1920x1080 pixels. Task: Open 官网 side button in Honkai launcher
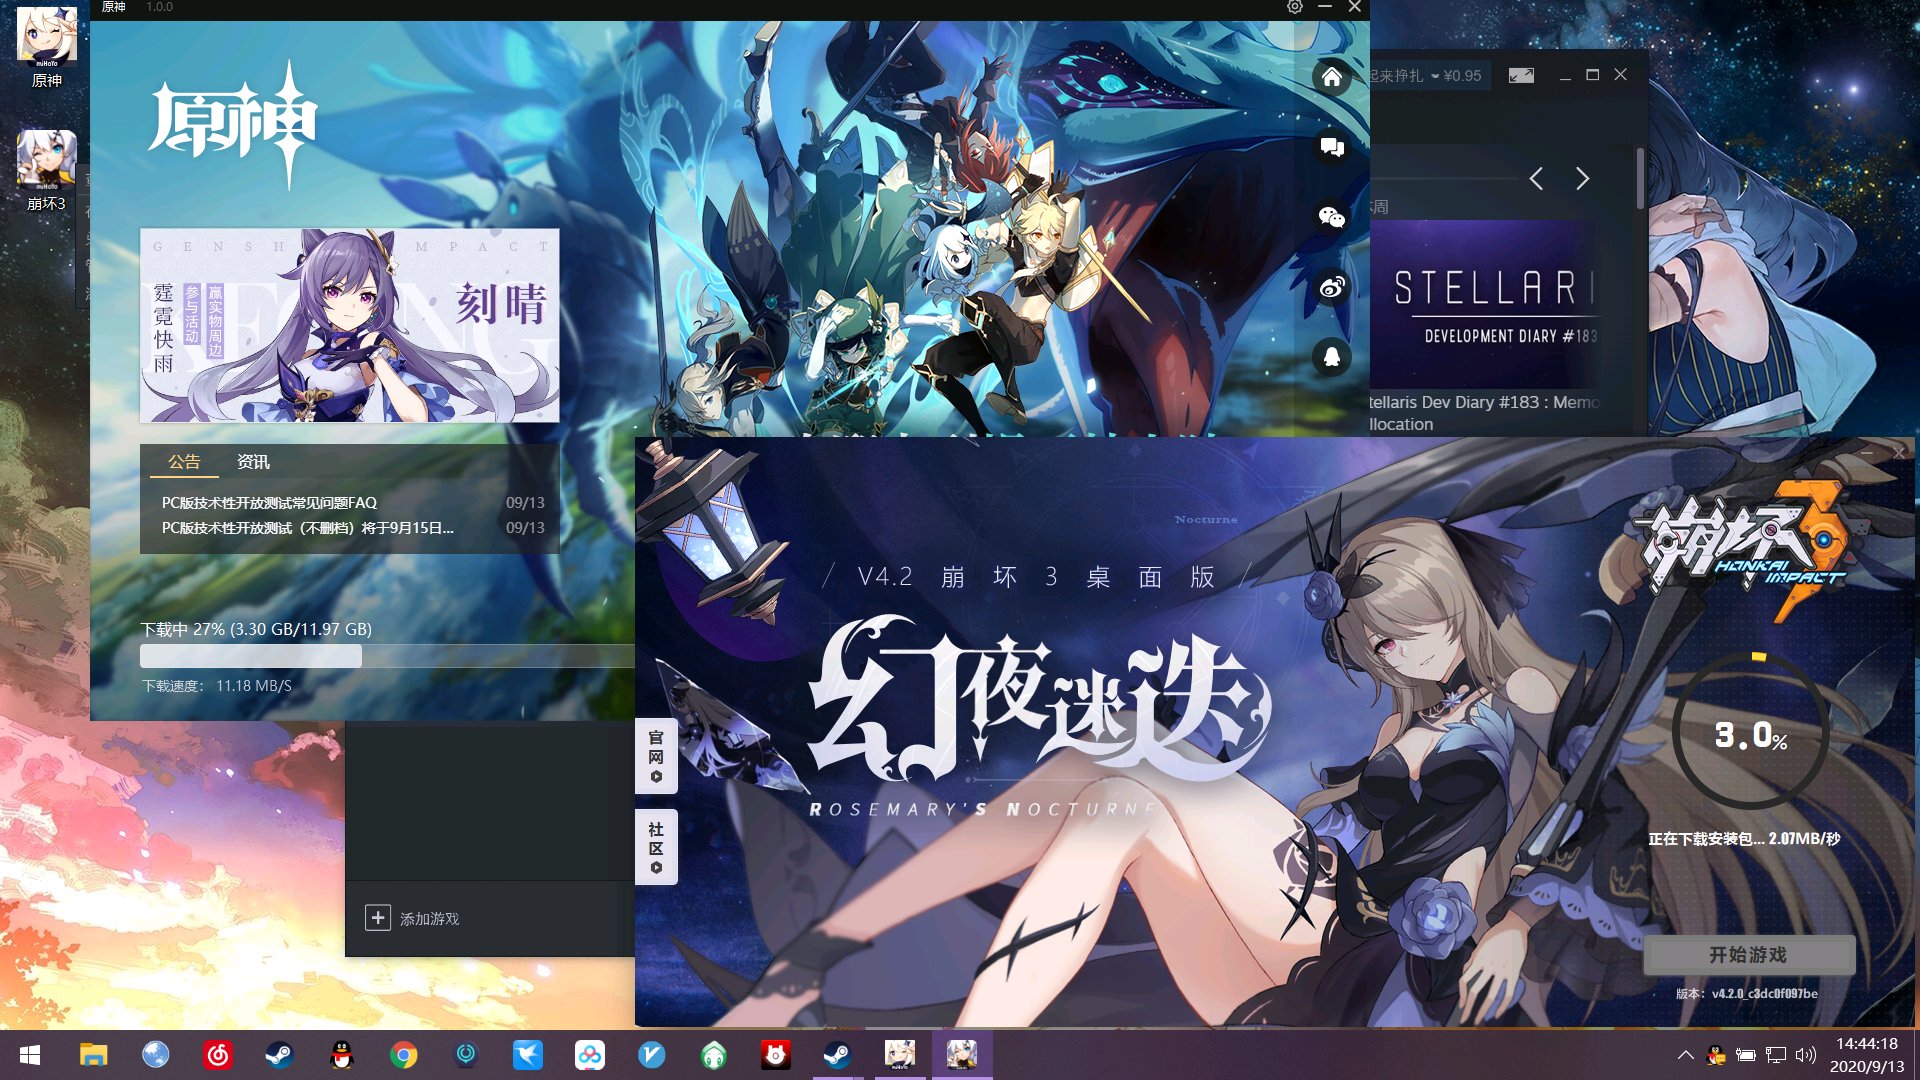coord(656,756)
